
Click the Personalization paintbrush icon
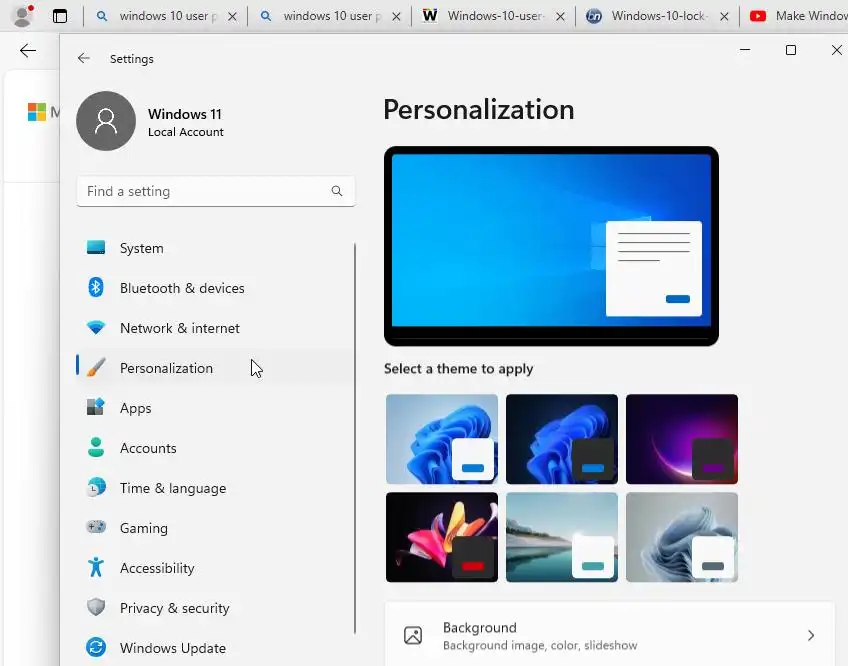96,368
